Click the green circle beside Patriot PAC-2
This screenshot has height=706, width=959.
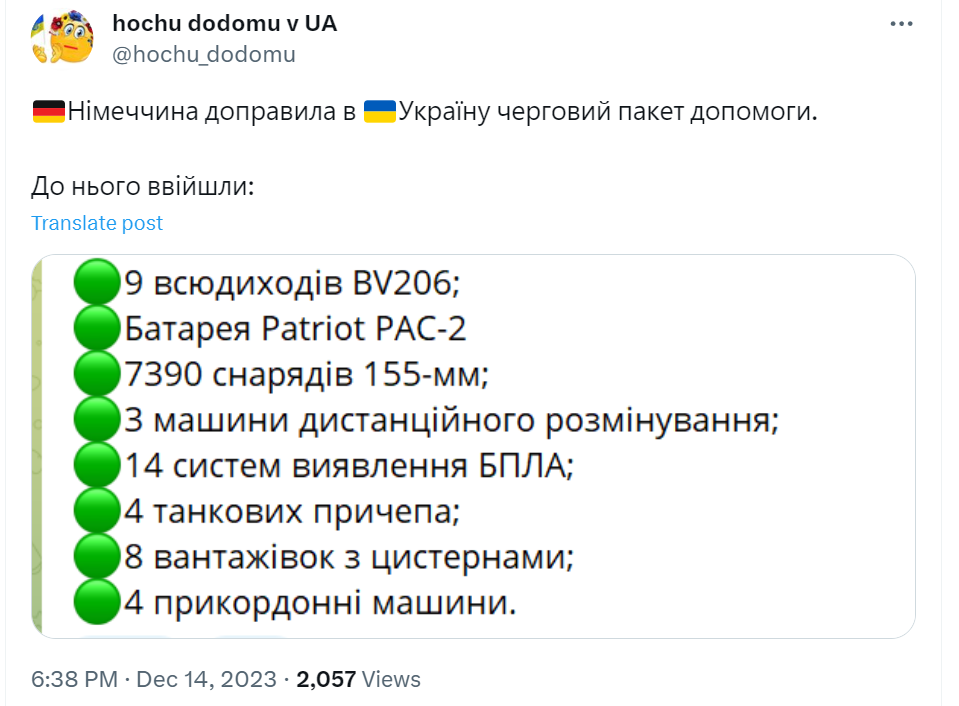point(97,329)
